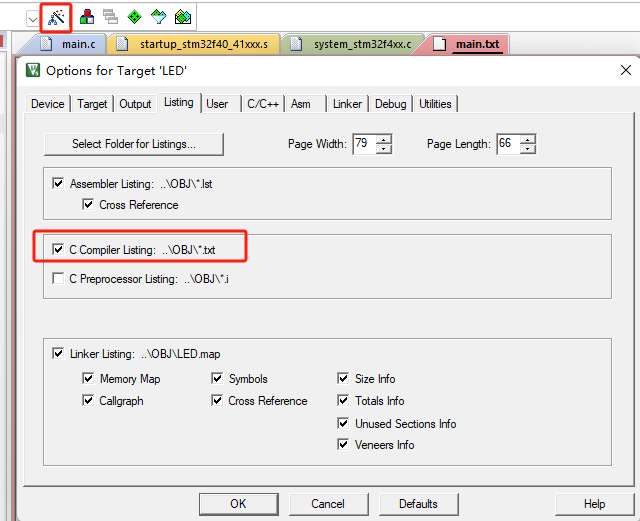
Task: Decrease the Page Length spinner value
Action: point(528,149)
